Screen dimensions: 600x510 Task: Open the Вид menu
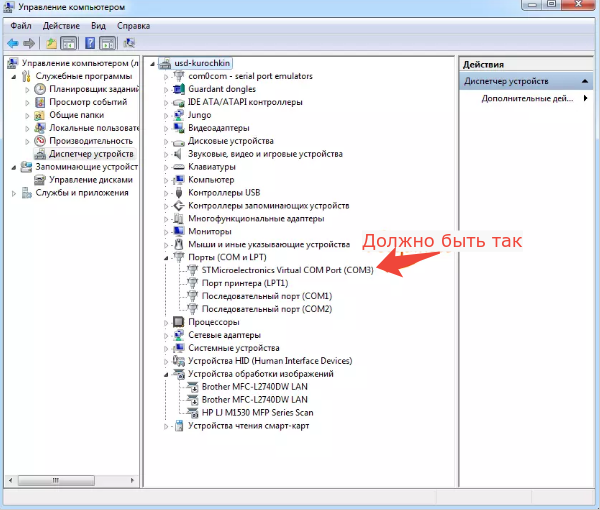98,26
